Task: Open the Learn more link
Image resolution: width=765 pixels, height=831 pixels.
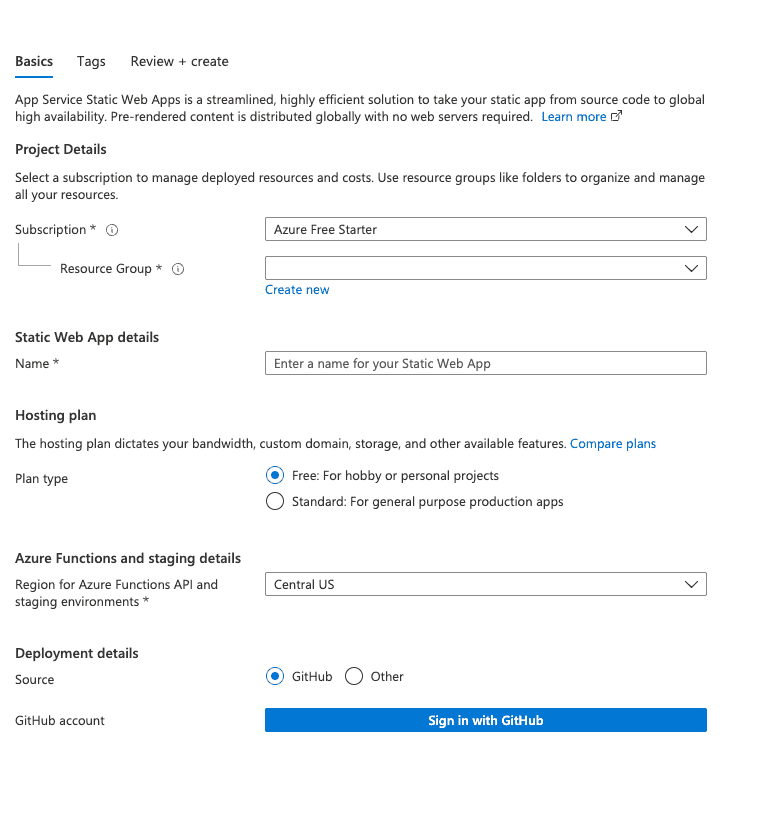Action: point(574,117)
